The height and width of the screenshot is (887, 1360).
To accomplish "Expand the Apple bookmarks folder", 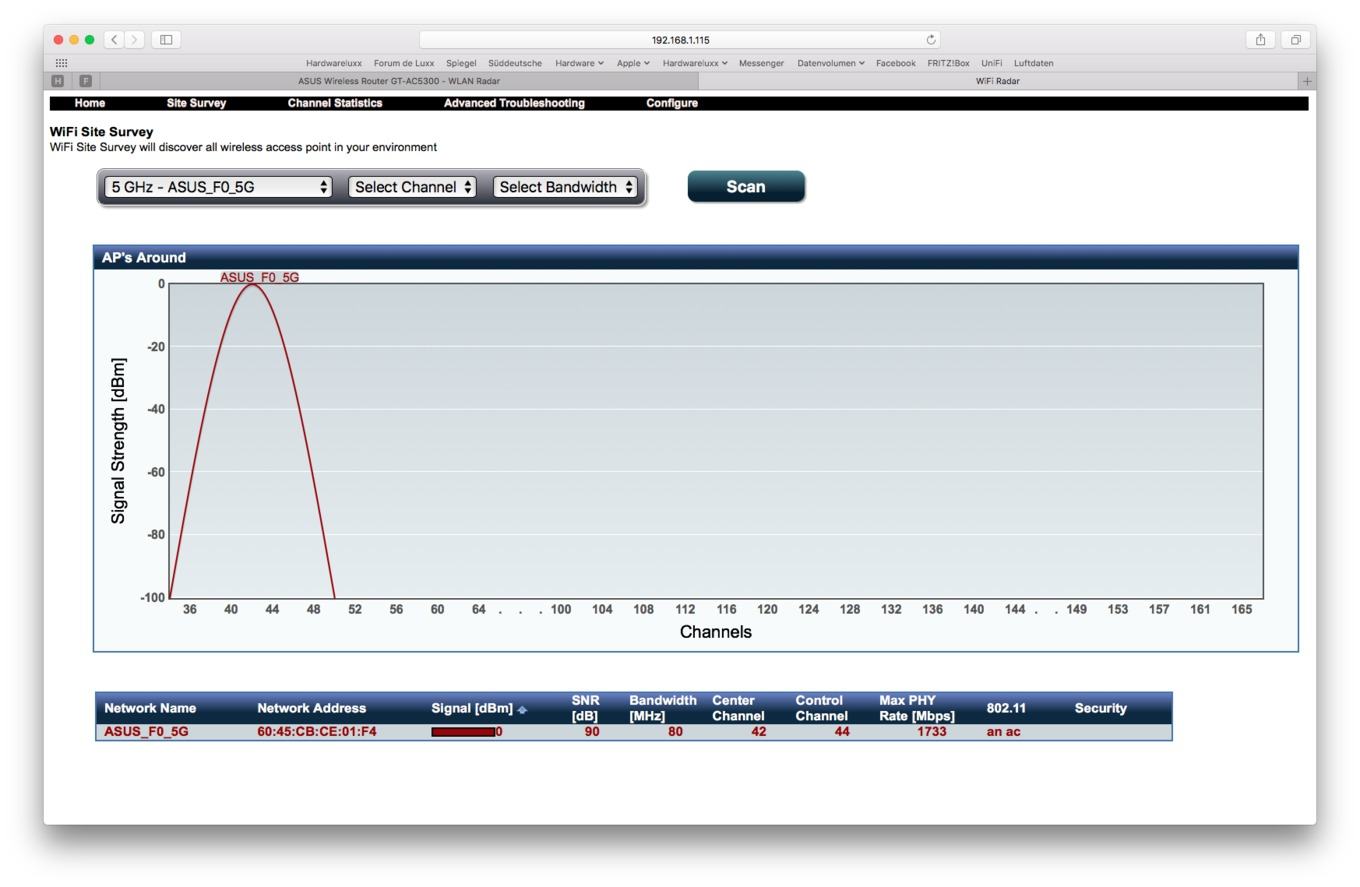I will pos(633,63).
